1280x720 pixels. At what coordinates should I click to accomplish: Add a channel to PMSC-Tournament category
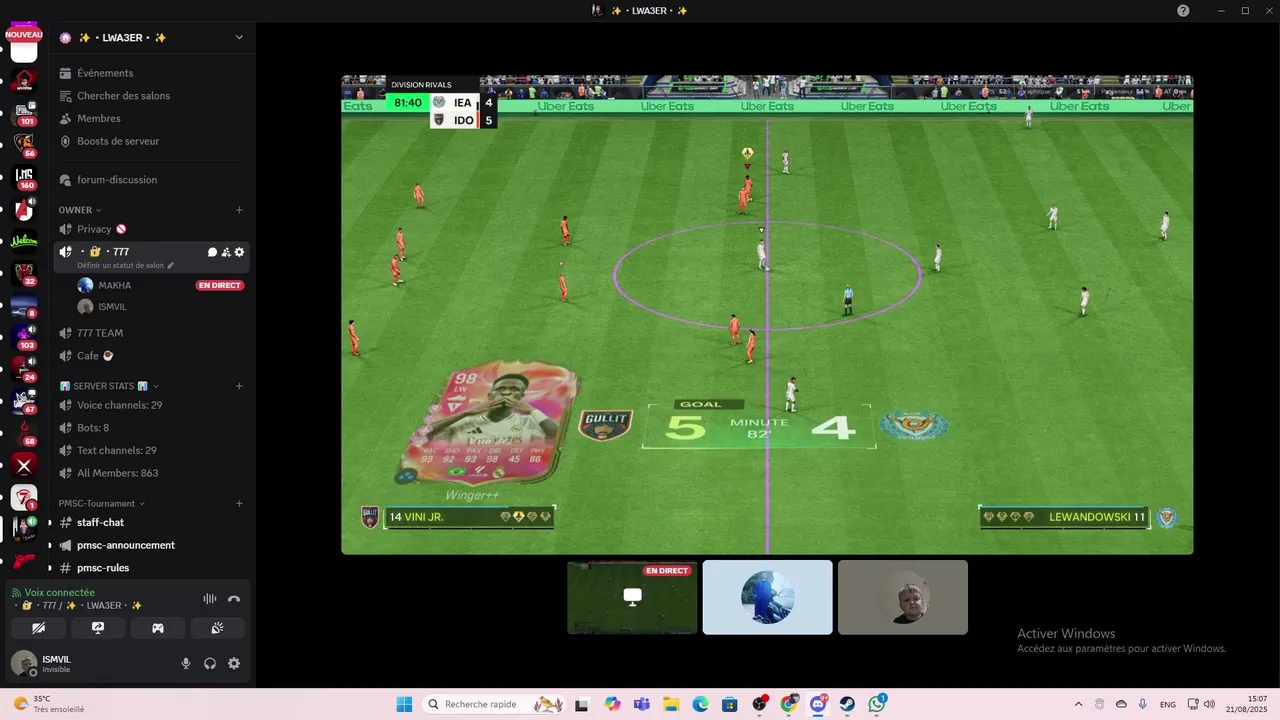239,504
